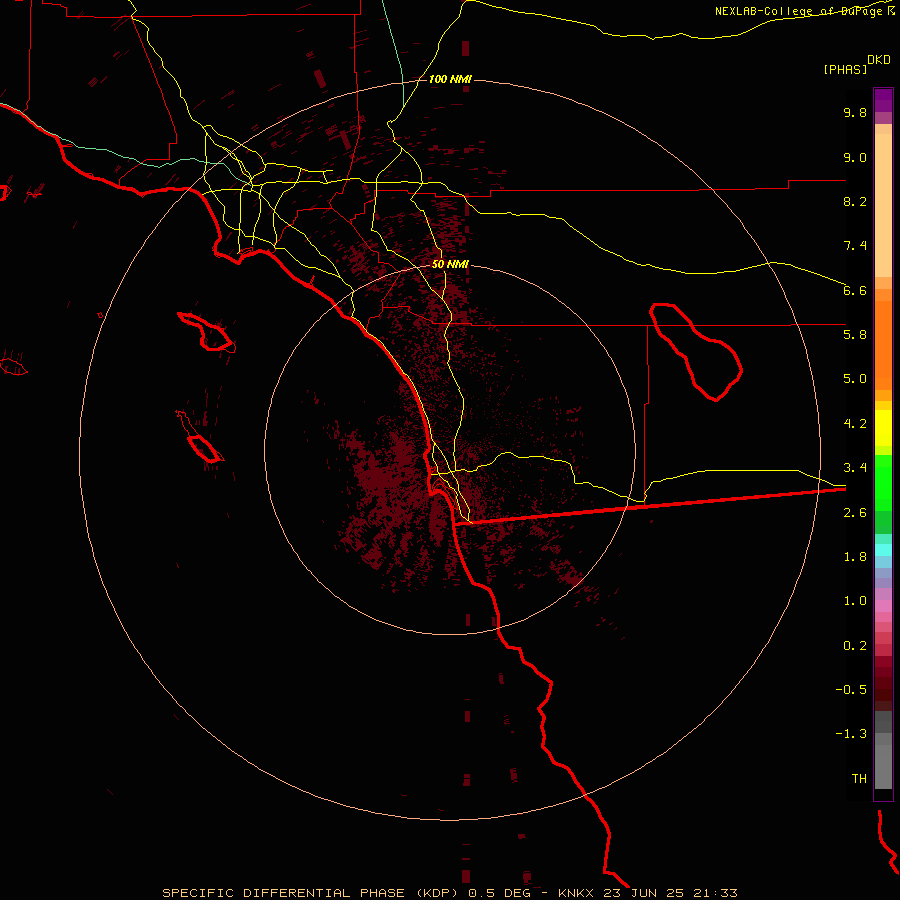Click the NEXLAB-College of DuPage credit text

pos(798,11)
